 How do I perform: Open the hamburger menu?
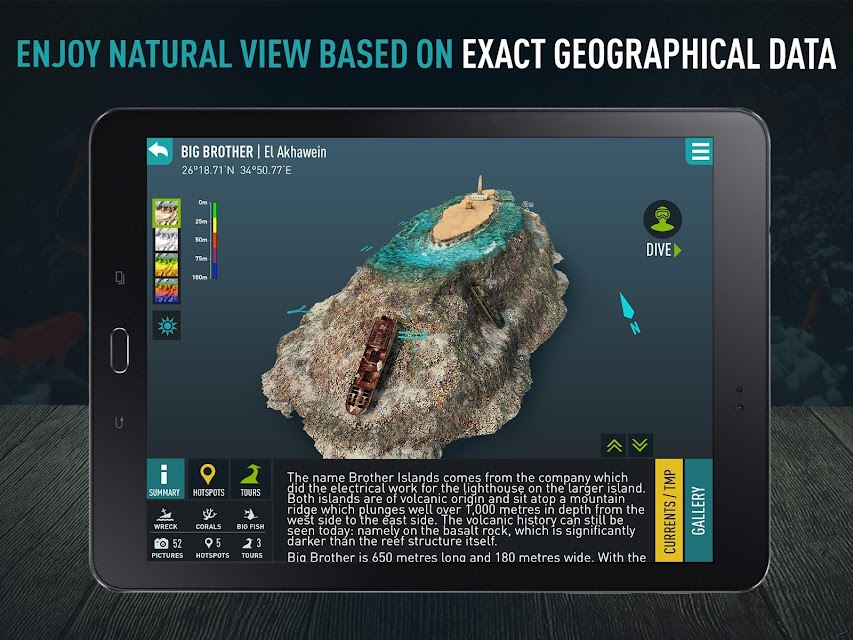coord(699,151)
